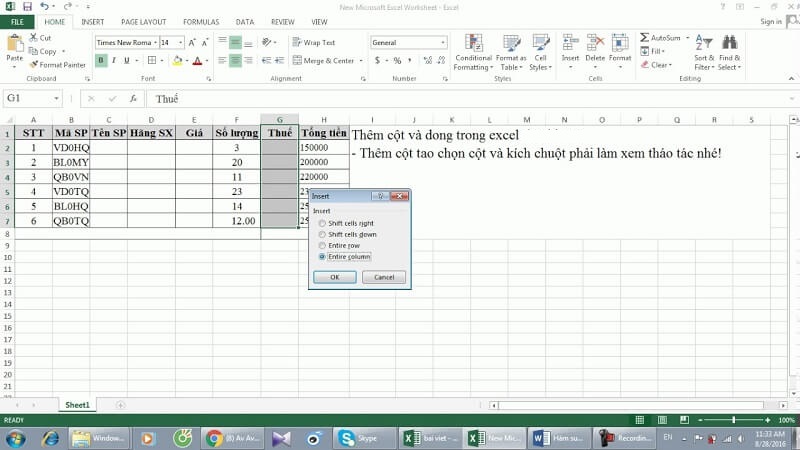800x450 pixels.
Task: Select Entire row radio option
Action: coord(322,246)
